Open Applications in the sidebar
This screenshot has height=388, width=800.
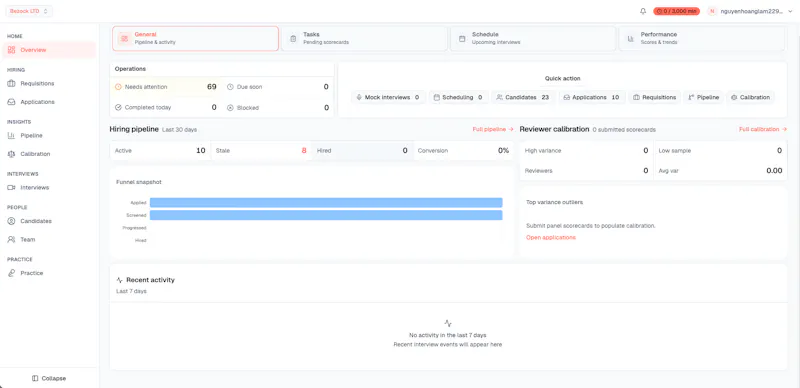[x=49, y=102]
